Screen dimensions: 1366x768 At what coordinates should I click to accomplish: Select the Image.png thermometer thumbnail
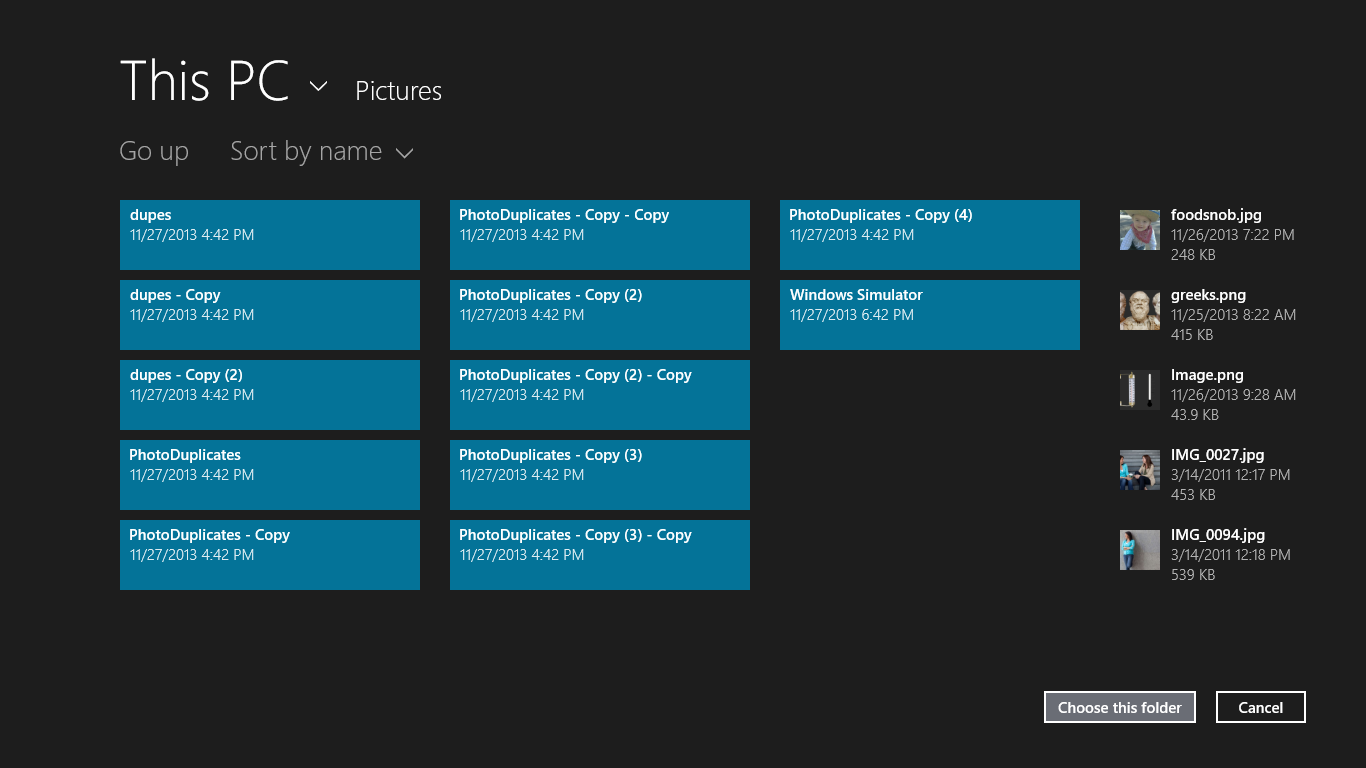pos(1139,390)
